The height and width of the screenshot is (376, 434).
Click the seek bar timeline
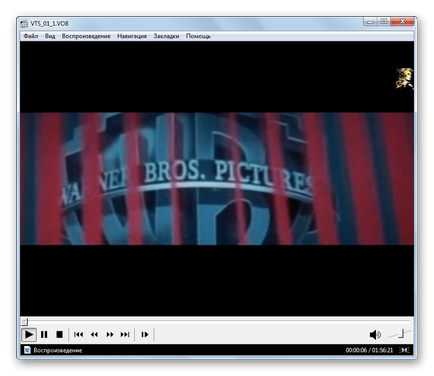217,321
